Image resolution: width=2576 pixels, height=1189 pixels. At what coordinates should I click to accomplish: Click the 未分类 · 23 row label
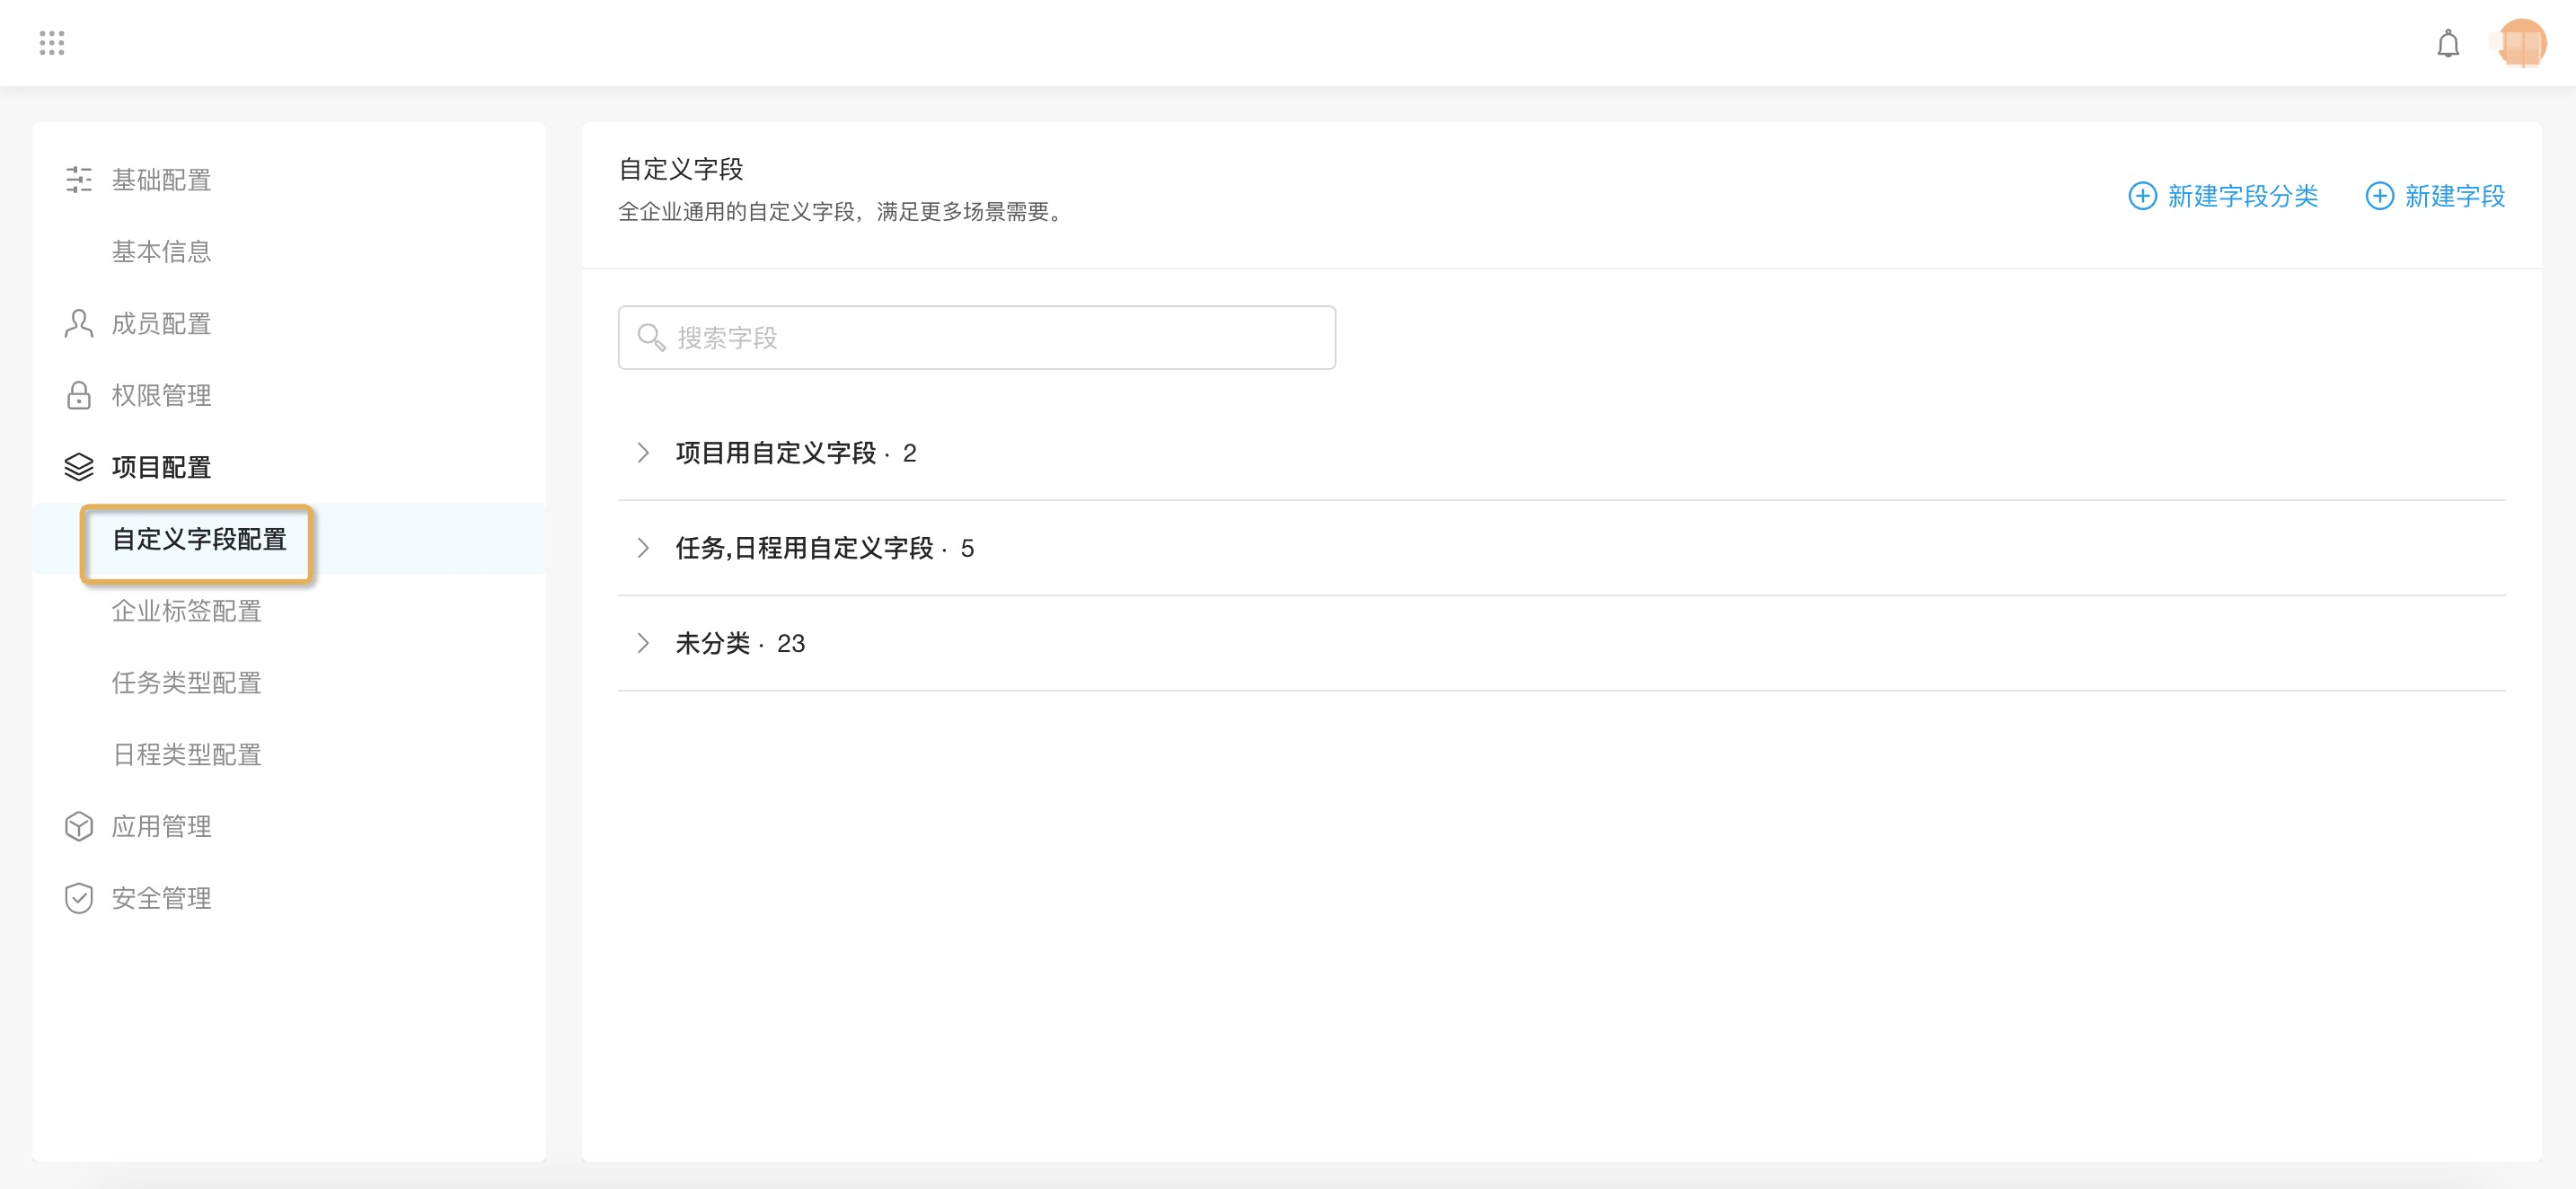coord(740,643)
